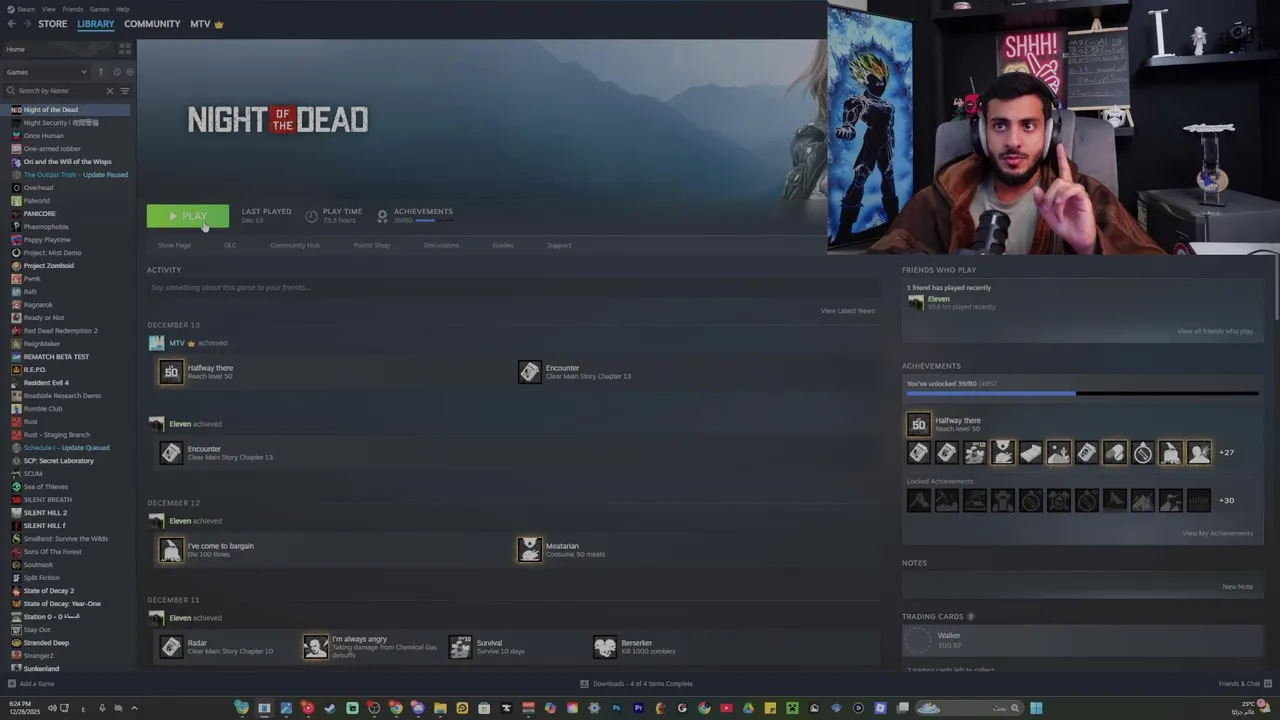This screenshot has height=720, width=1280.
Task: Click the I've come to bargain achievement icon
Action: point(171,550)
